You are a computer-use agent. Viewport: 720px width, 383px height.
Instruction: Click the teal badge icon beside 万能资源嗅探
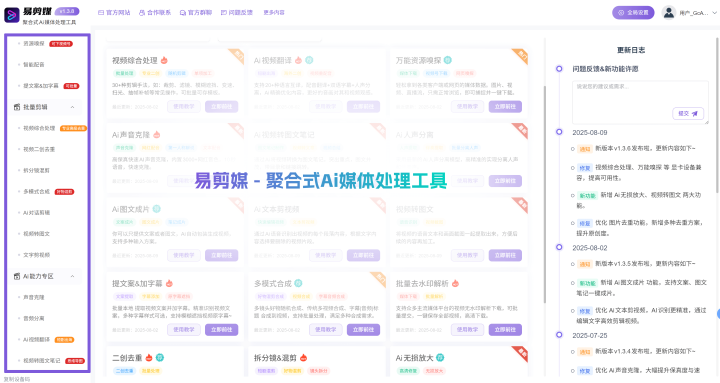pyautogui.click(x=448, y=60)
